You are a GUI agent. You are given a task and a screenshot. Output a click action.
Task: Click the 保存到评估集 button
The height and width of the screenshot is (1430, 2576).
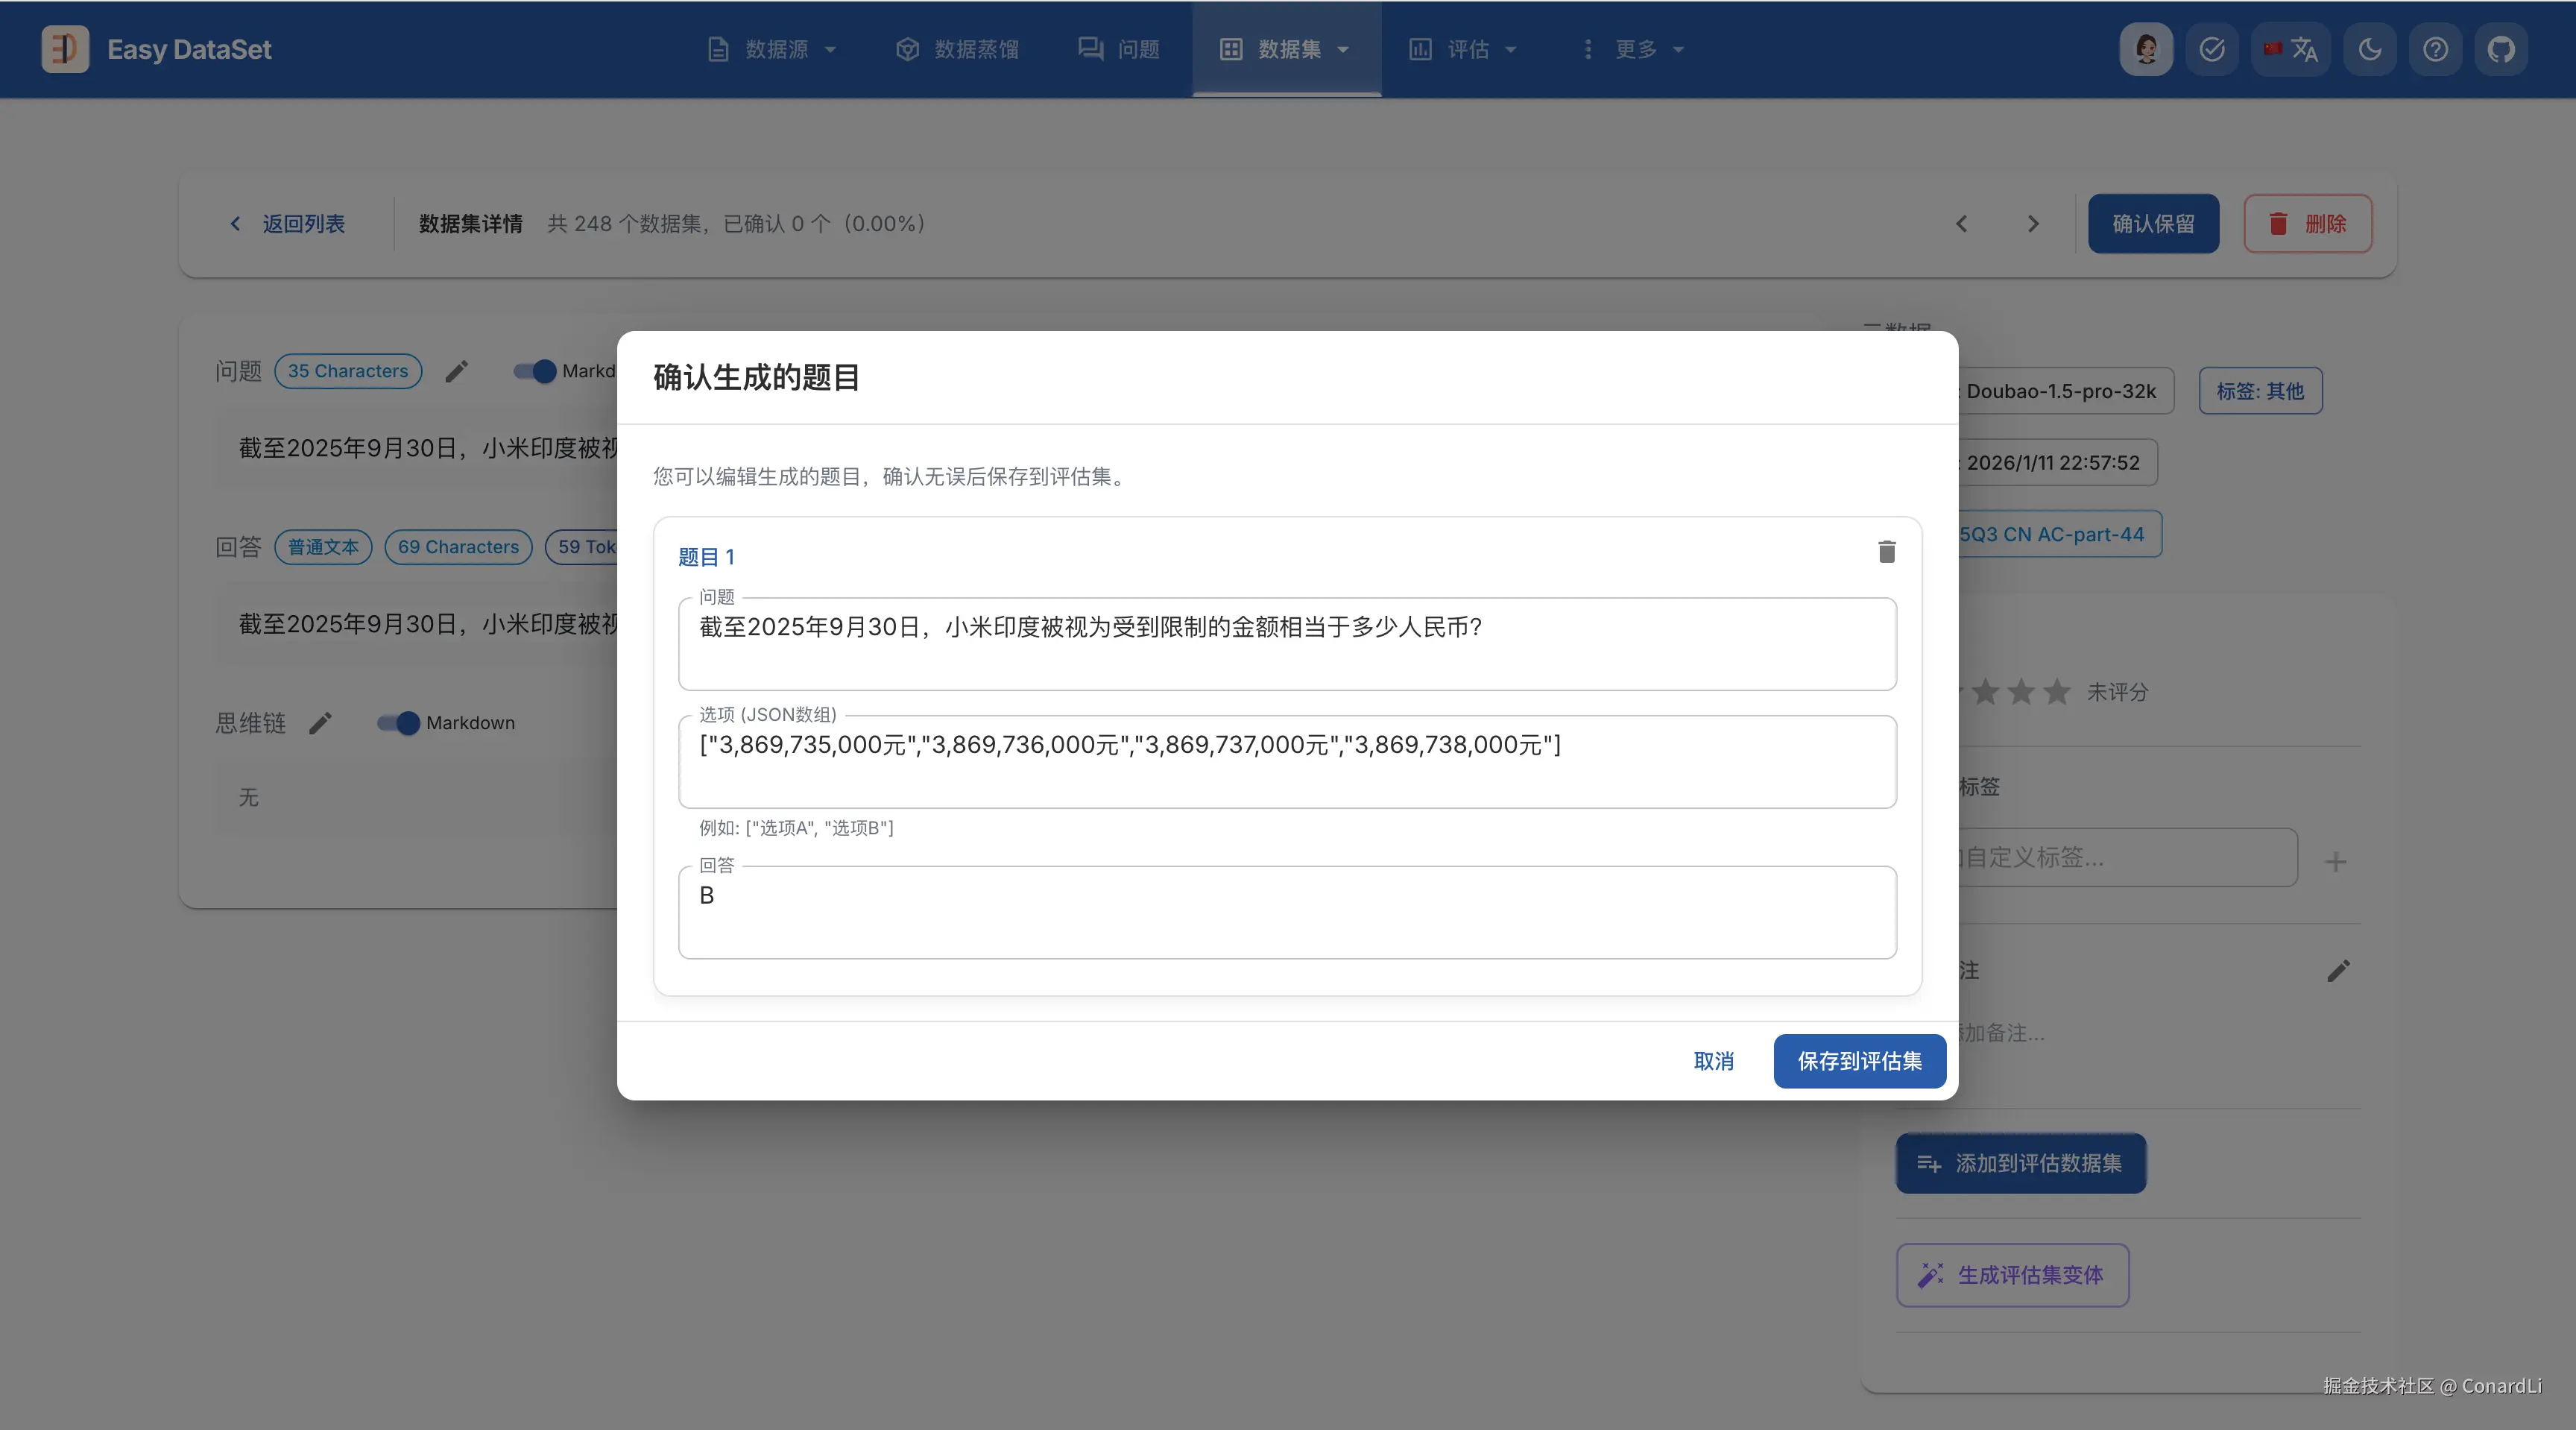1859,1061
